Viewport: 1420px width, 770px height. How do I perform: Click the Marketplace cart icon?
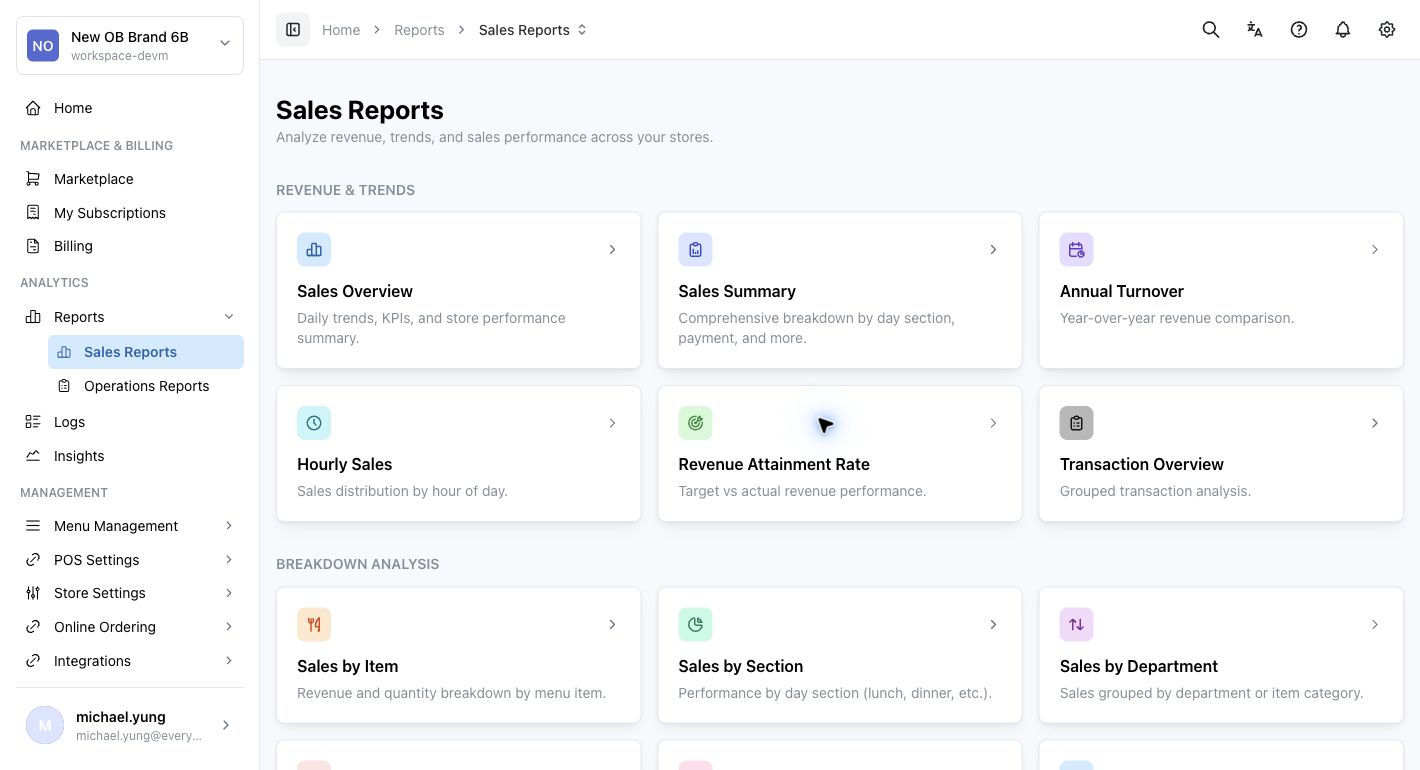coord(33,179)
